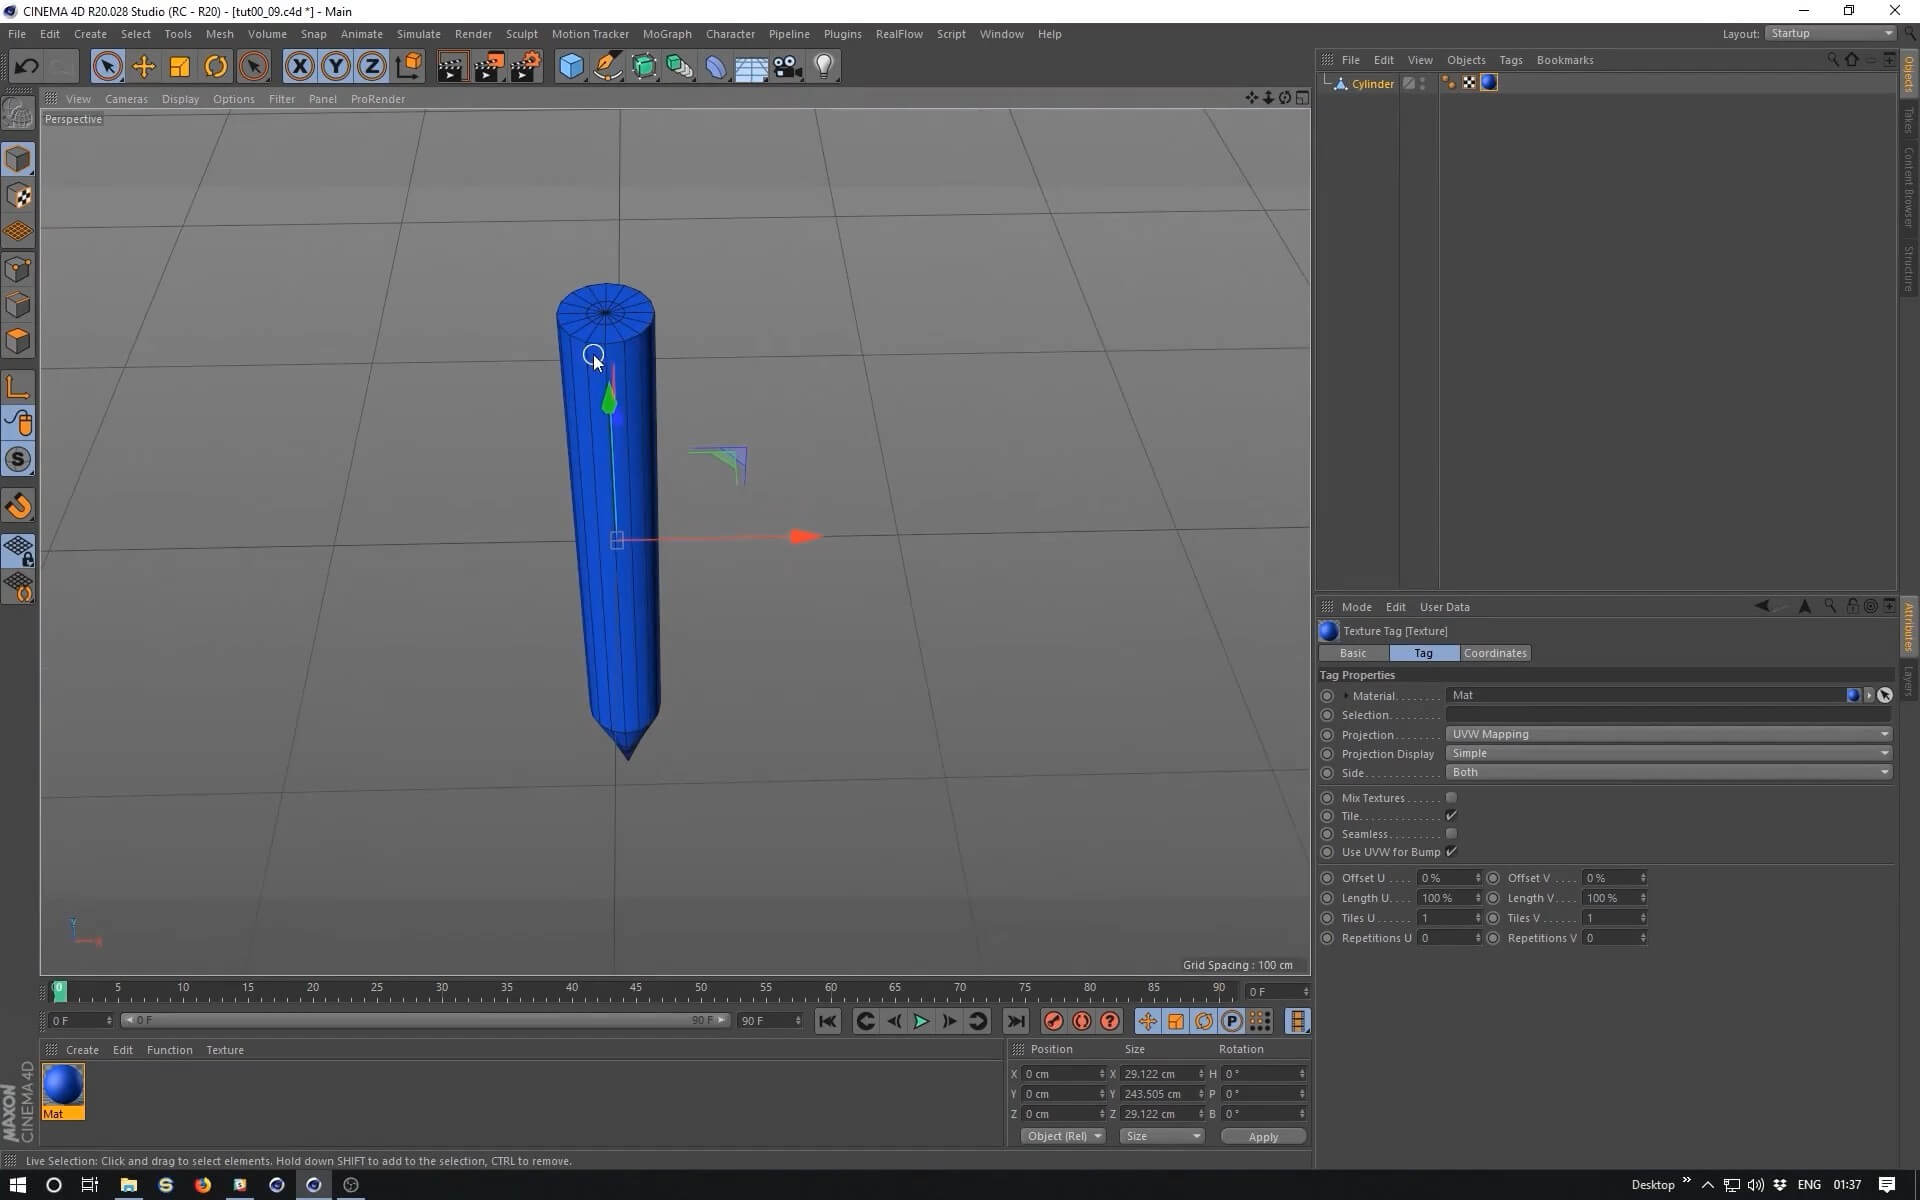Screen dimensions: 1920x1200
Task: Select the Move tool
Action: [144, 67]
